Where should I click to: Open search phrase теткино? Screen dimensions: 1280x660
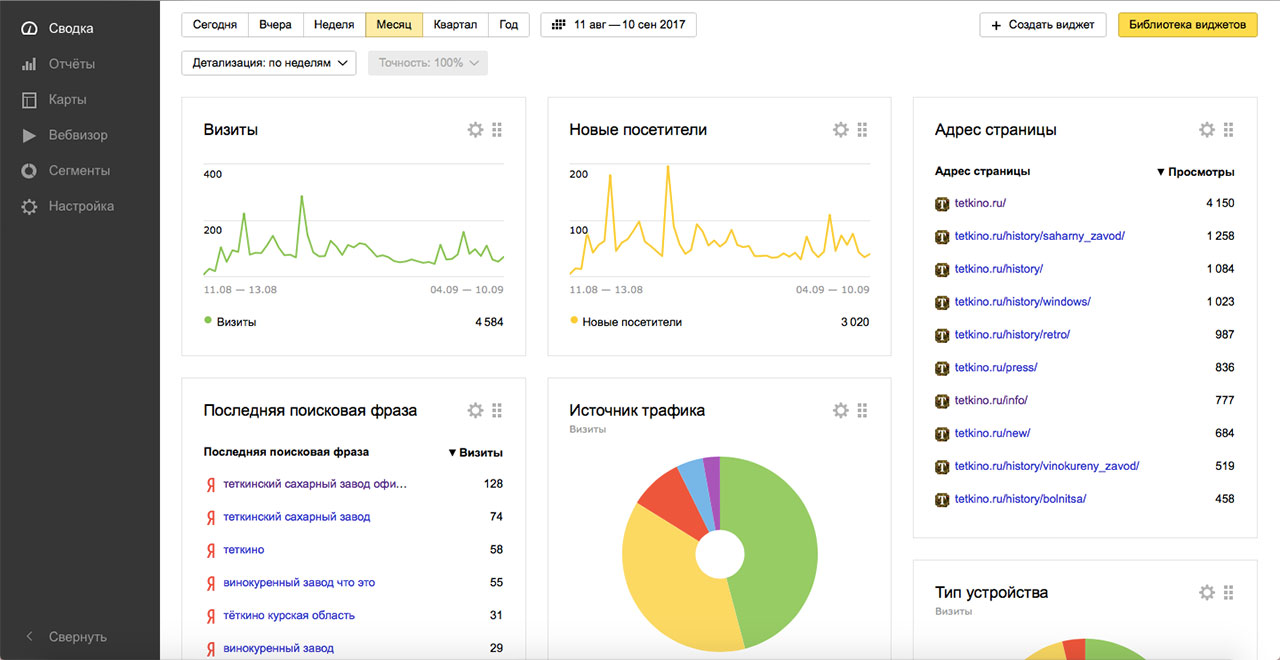pyautogui.click(x=244, y=550)
